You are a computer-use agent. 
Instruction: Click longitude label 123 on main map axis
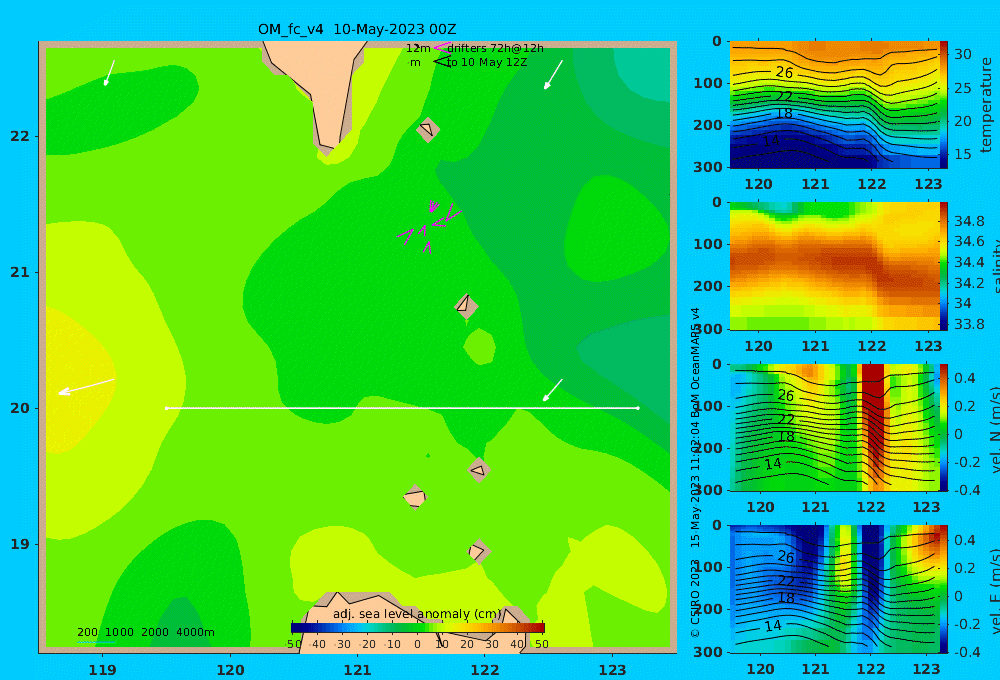[613, 670]
